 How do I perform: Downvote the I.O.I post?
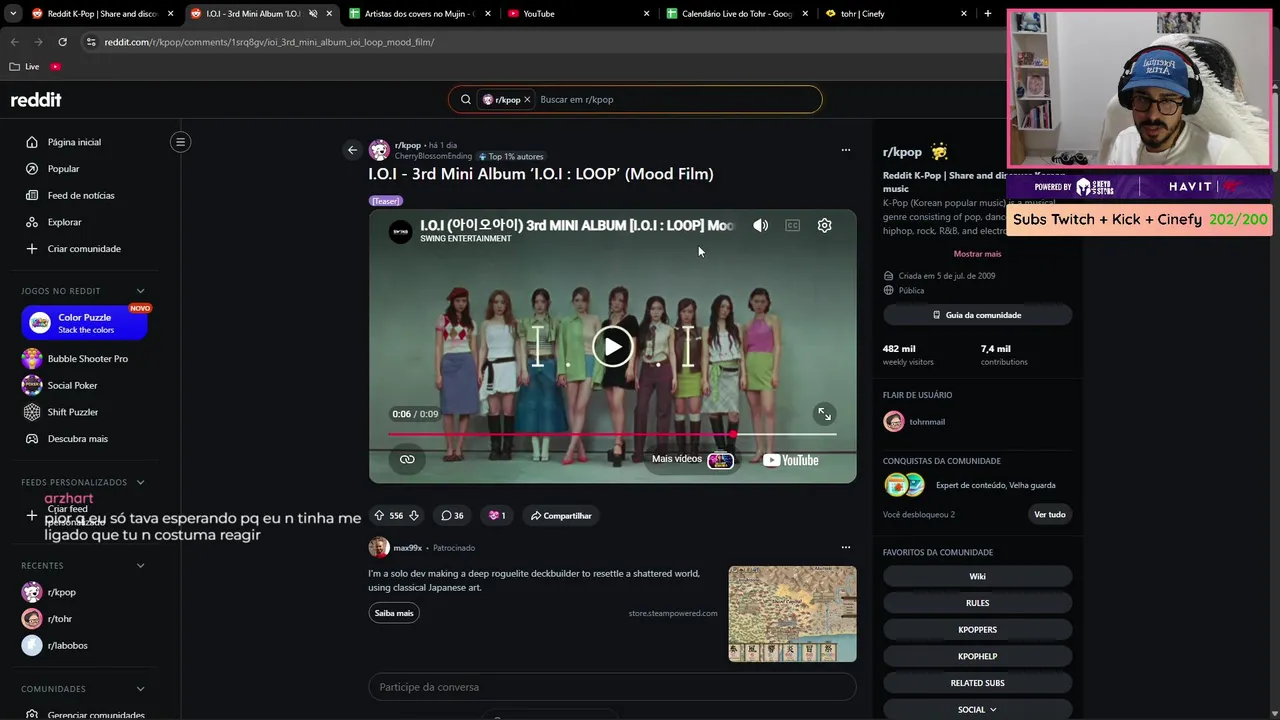(414, 516)
